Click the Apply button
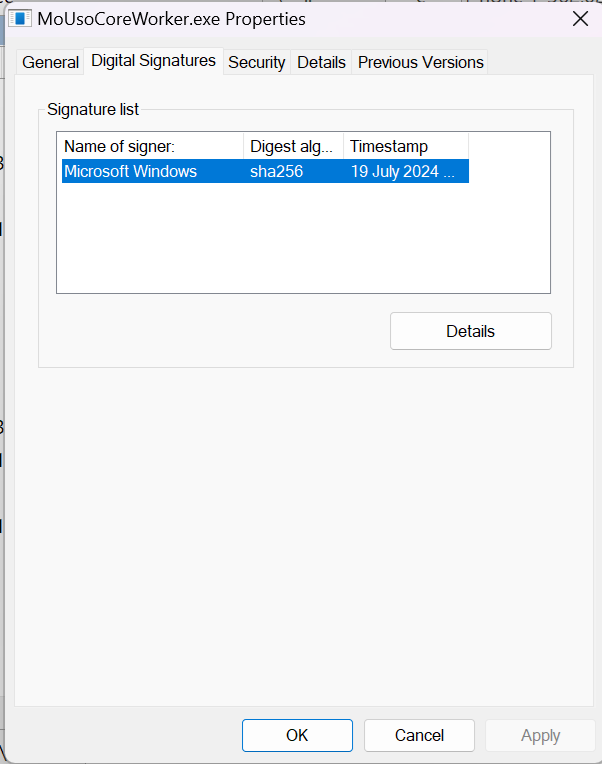This screenshot has height=764, width=602. coord(540,735)
